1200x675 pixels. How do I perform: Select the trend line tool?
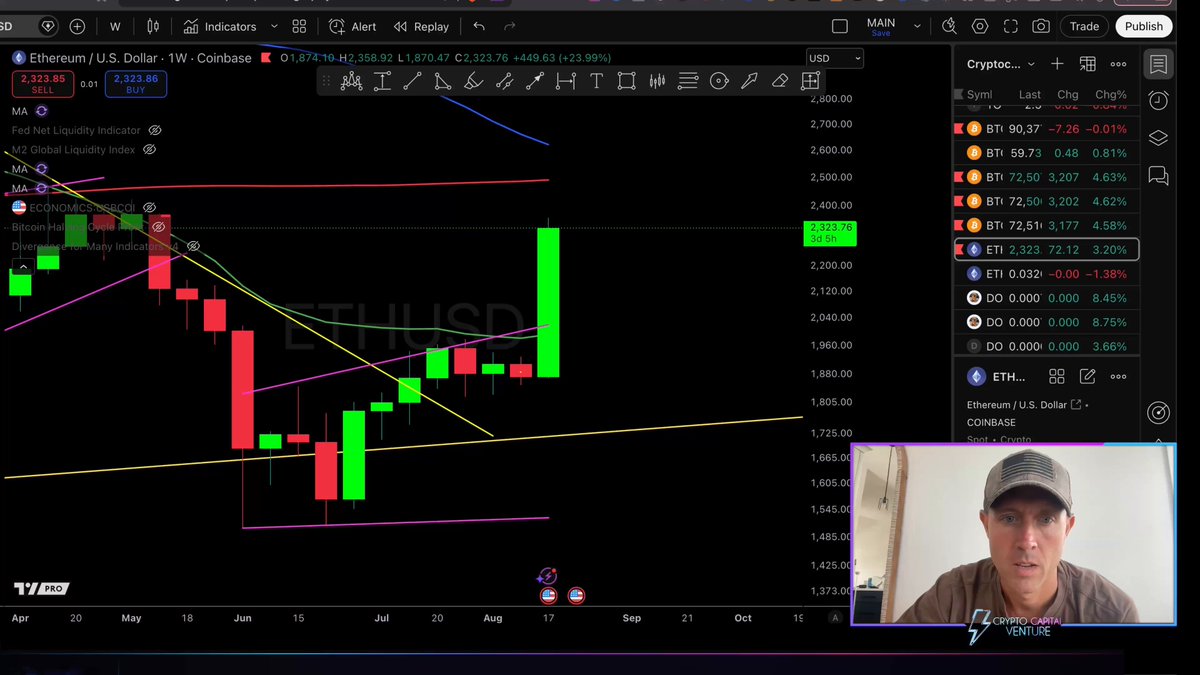click(412, 82)
